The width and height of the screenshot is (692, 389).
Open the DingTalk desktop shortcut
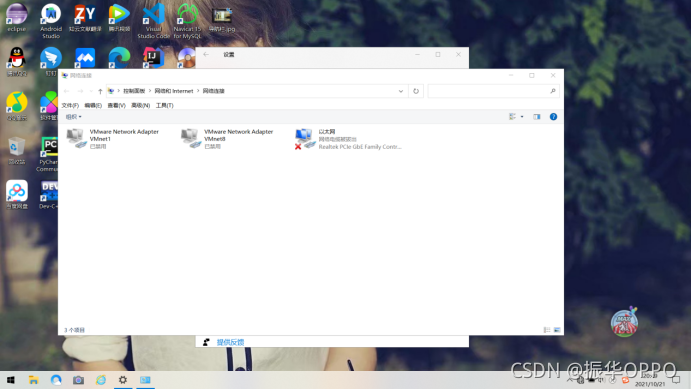(x=51, y=61)
